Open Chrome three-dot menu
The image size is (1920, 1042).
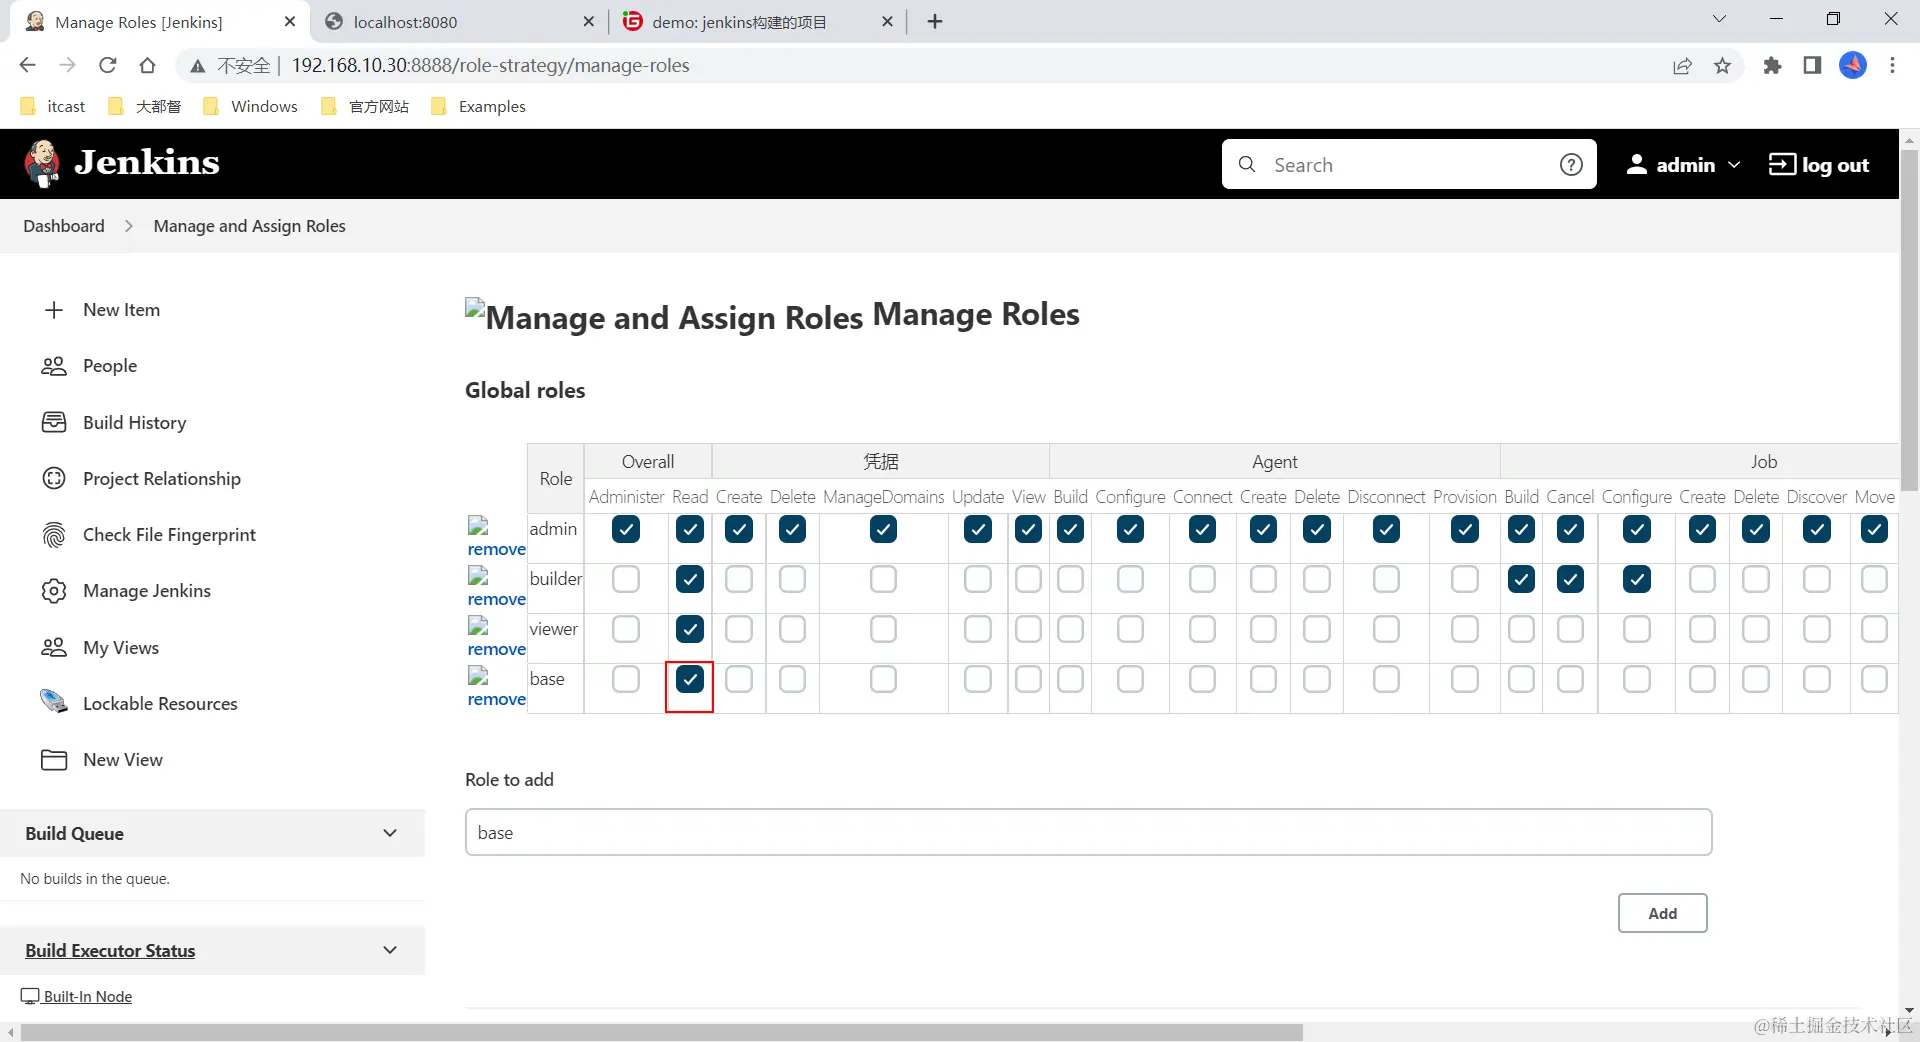coord(1892,65)
